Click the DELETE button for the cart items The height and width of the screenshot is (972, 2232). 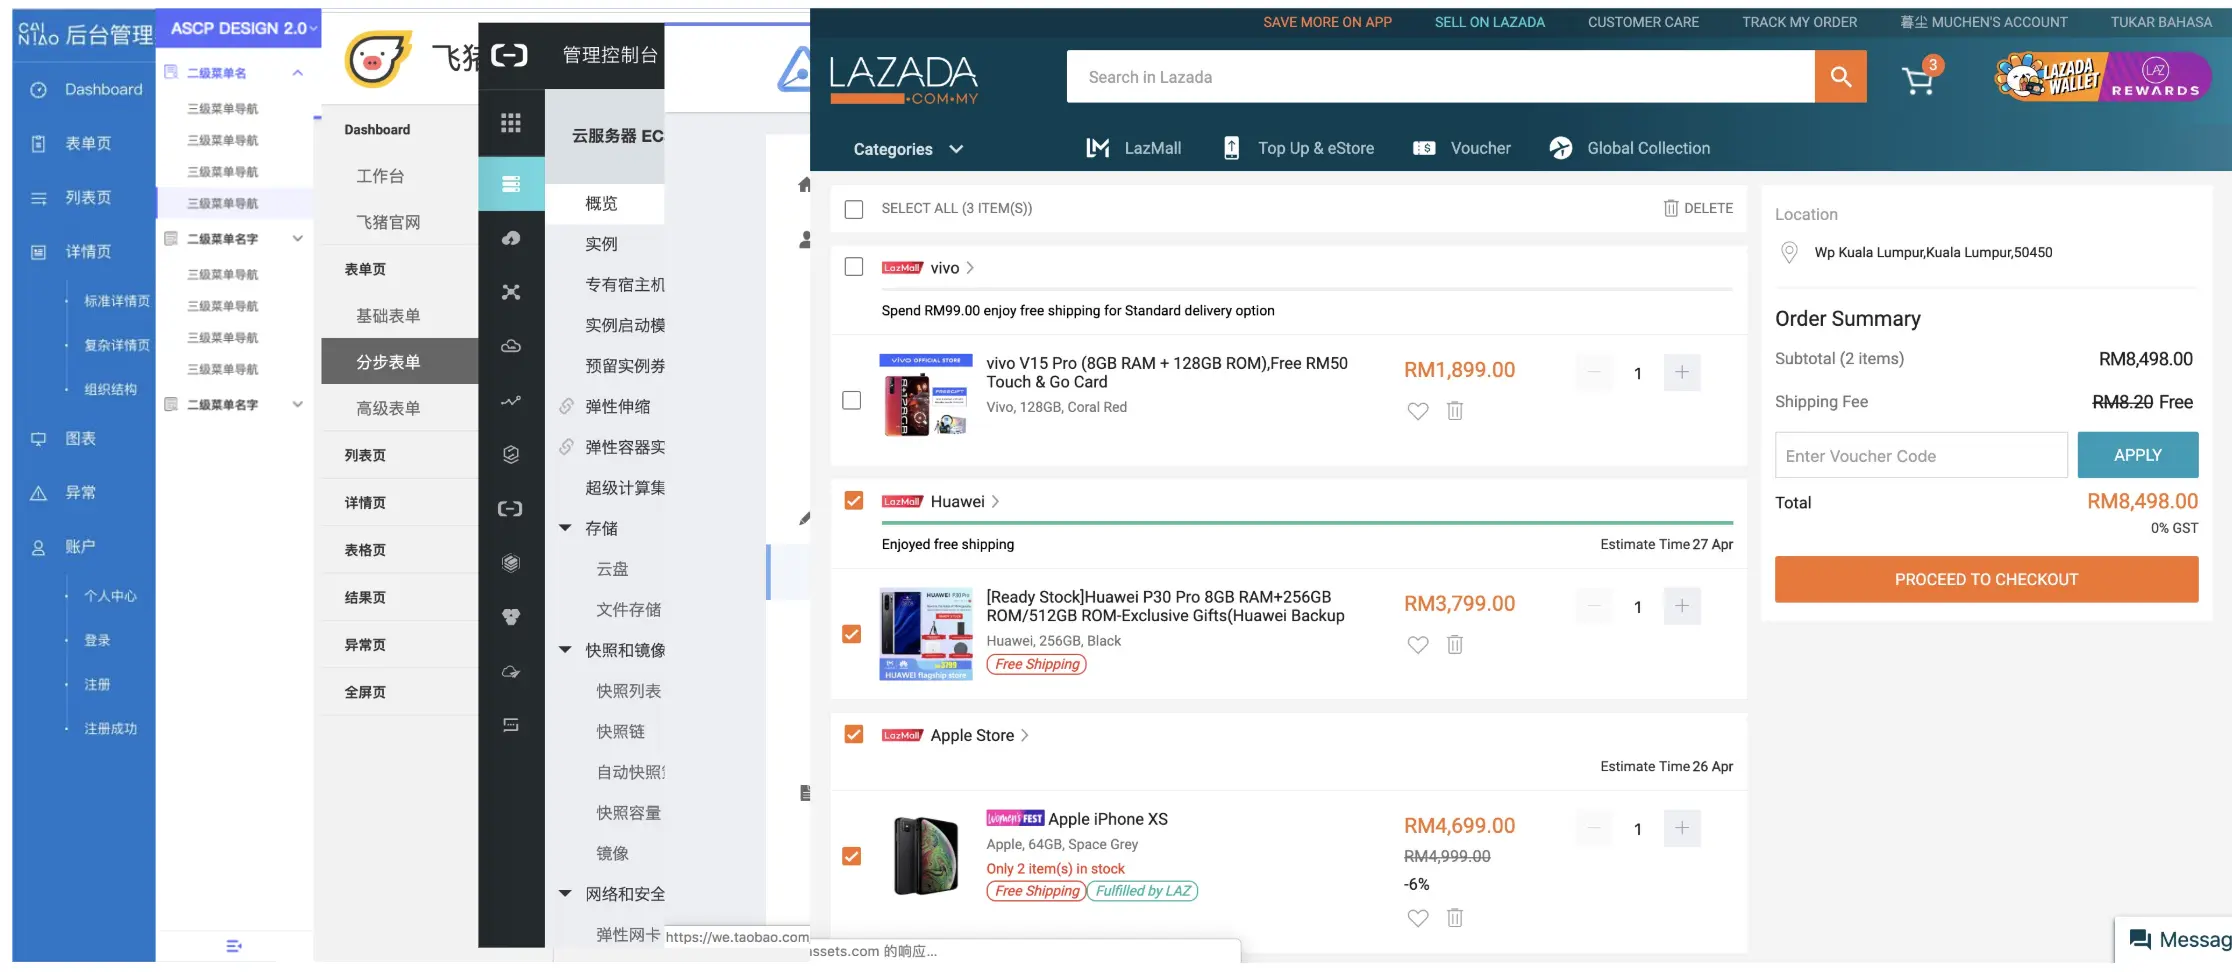pos(1698,208)
